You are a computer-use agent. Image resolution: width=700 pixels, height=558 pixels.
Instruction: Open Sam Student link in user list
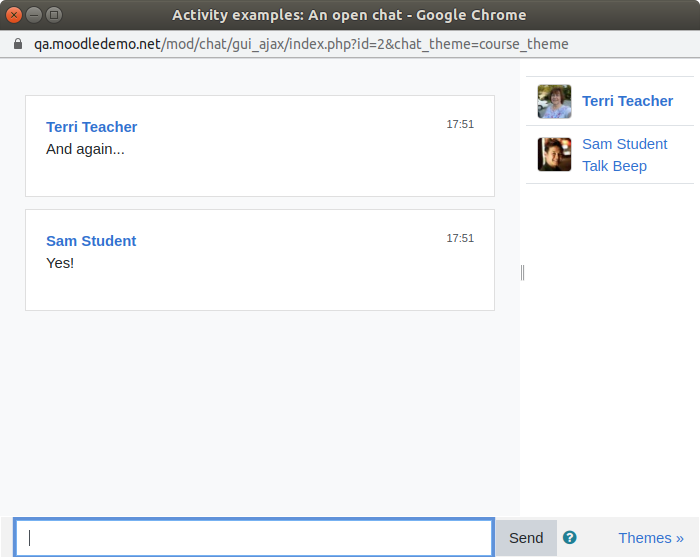(x=625, y=144)
